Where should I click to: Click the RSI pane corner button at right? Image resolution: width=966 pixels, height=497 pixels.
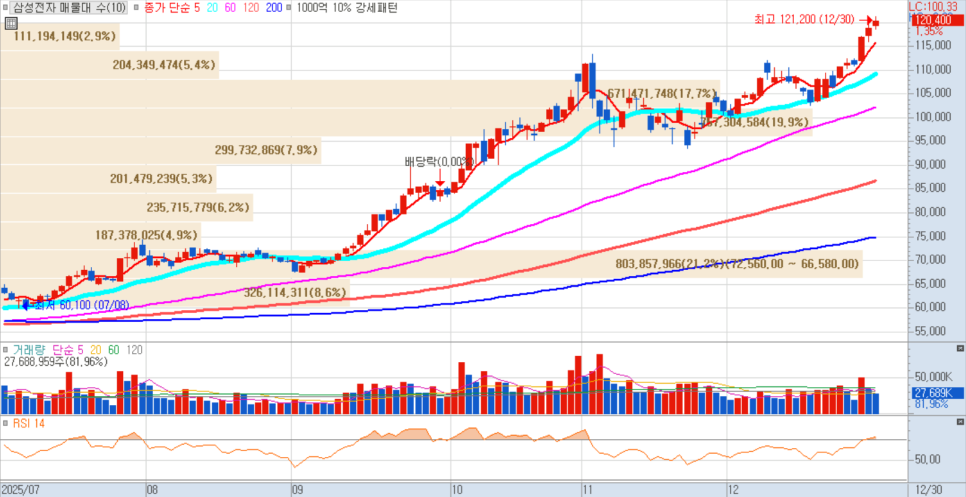960,422
